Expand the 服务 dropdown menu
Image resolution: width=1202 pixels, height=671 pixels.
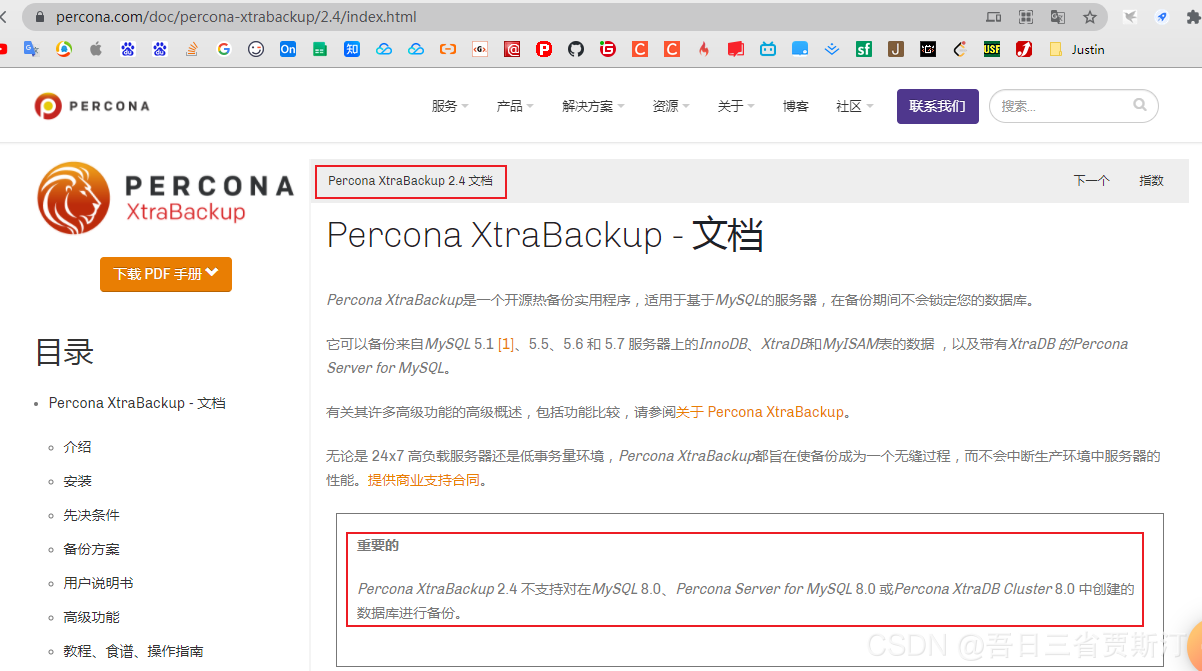tap(450, 106)
